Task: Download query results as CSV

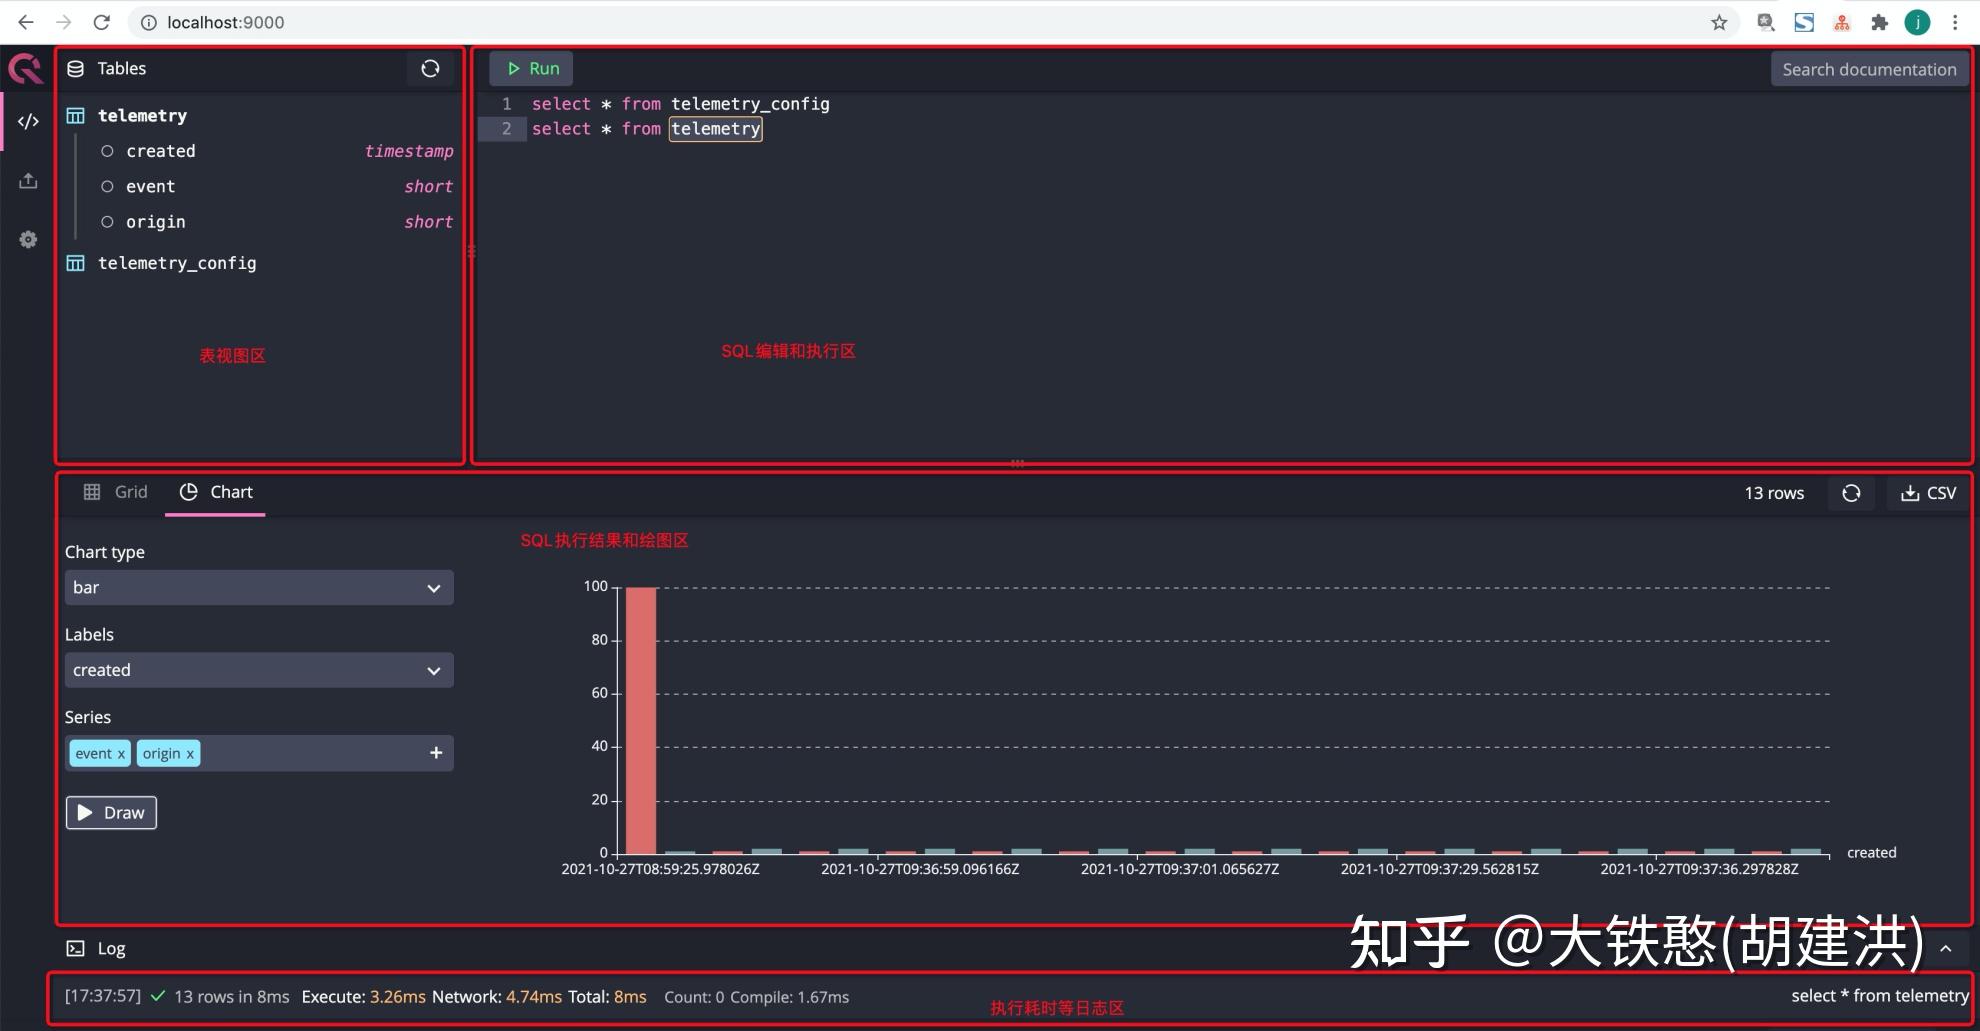Action: click(x=1928, y=493)
